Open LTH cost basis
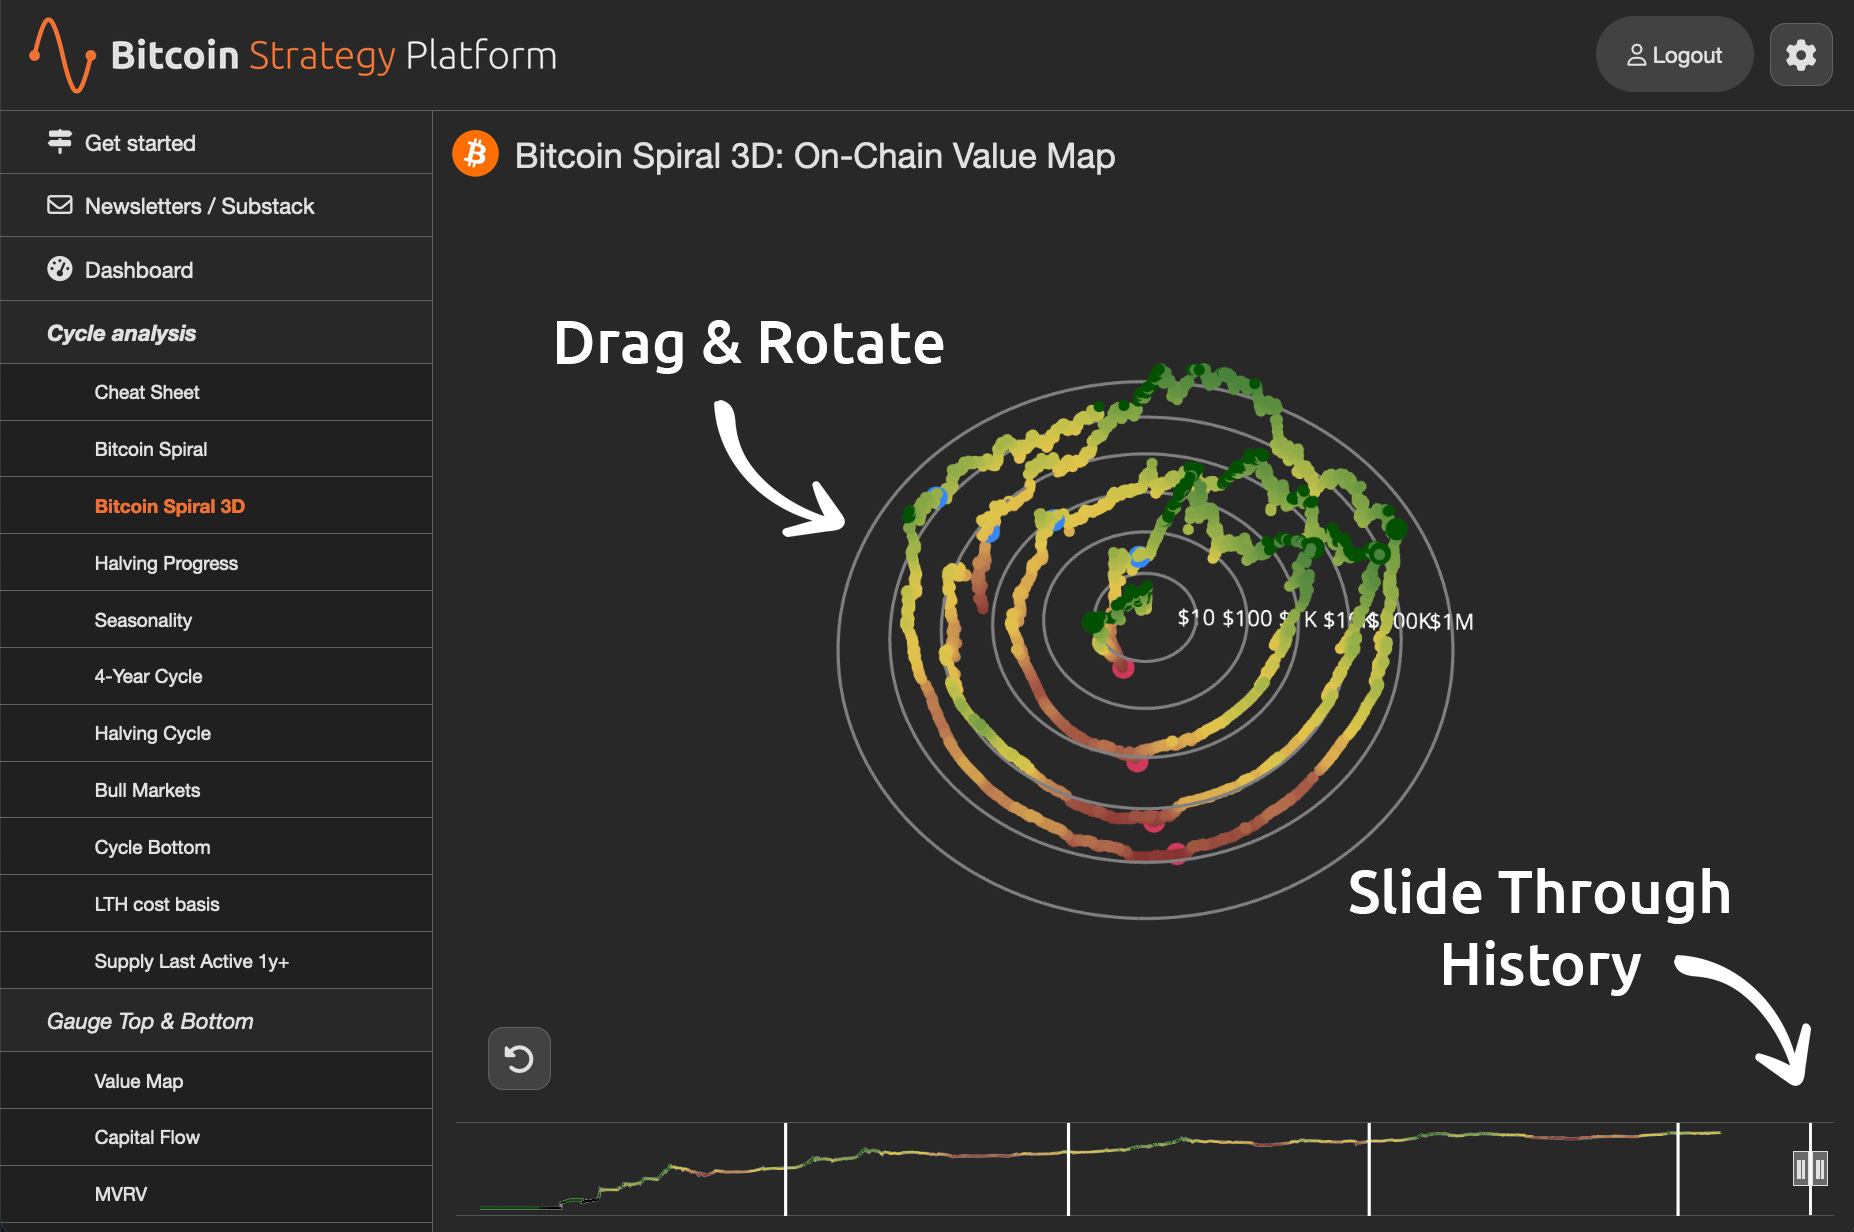This screenshot has height=1232, width=1854. click(x=216, y=904)
